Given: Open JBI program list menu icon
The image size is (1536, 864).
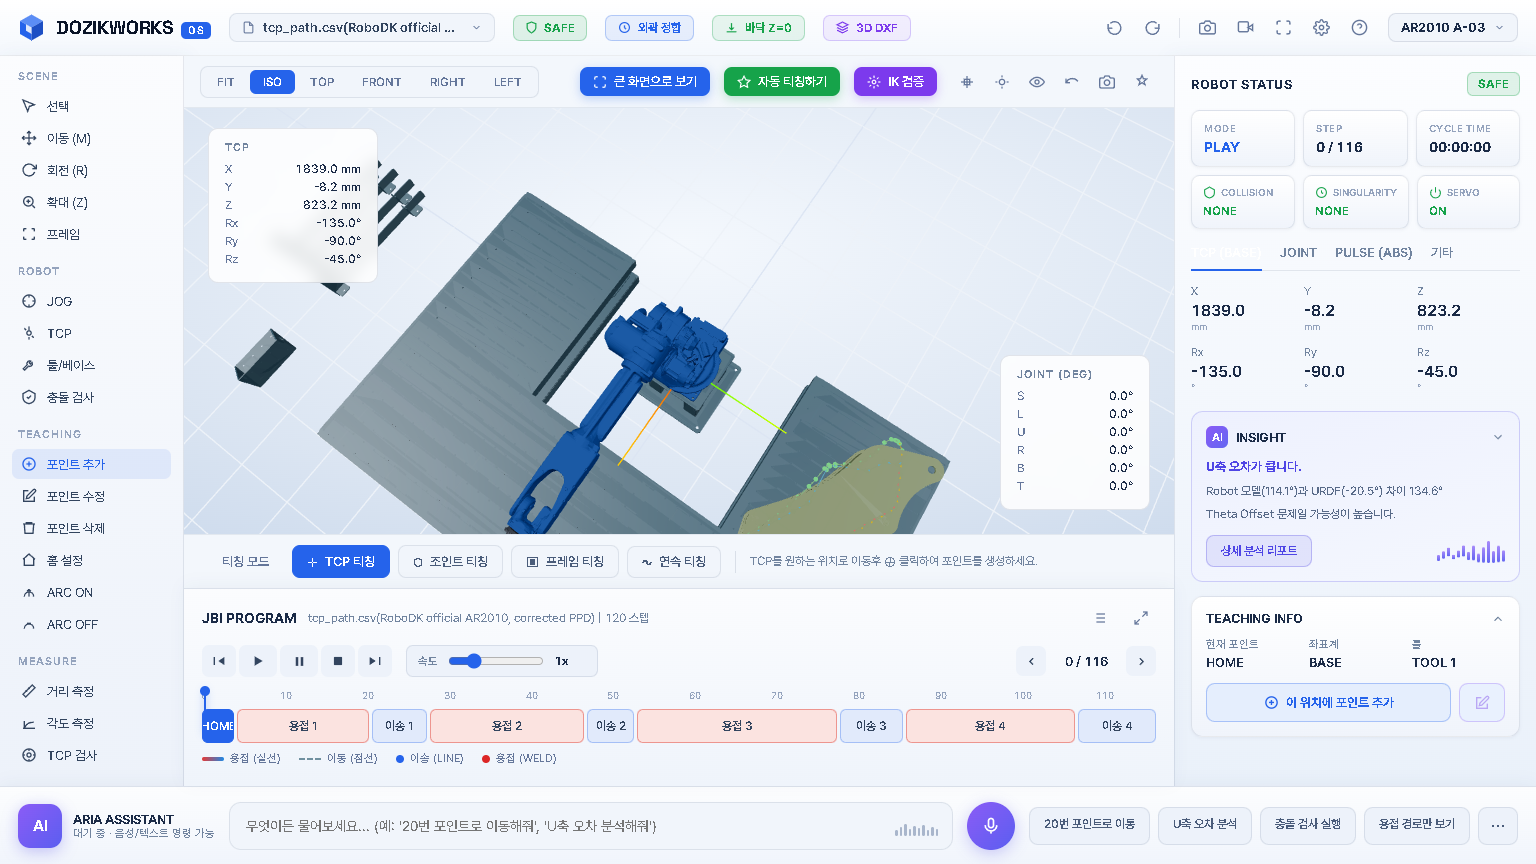Looking at the screenshot, I should pos(1101,618).
